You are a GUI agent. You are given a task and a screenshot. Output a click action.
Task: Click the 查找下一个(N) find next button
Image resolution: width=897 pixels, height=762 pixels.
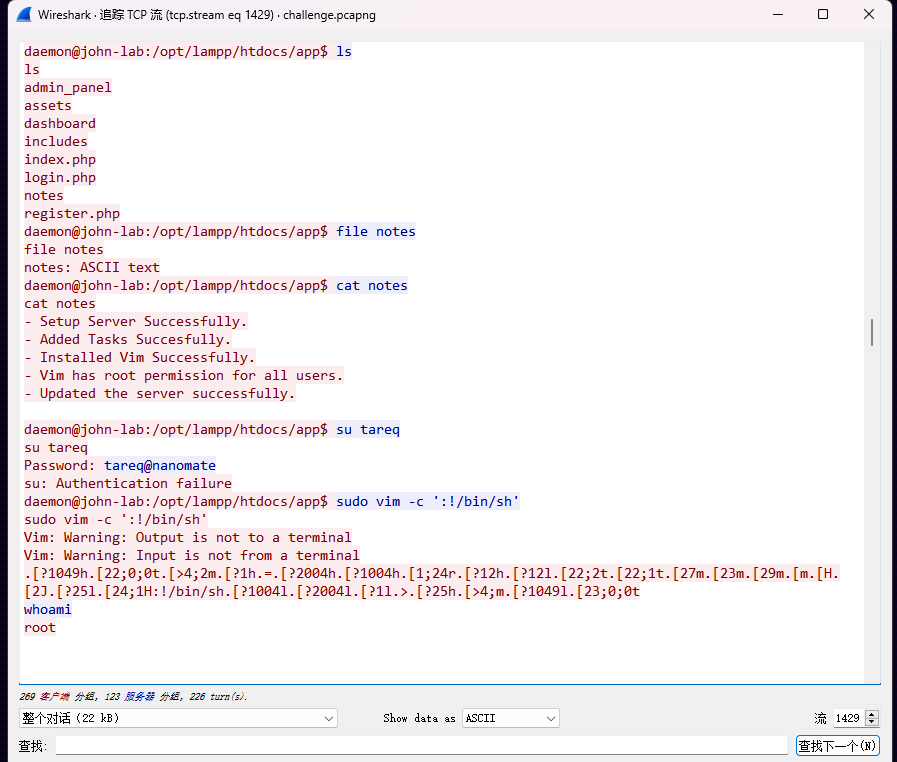coord(837,745)
